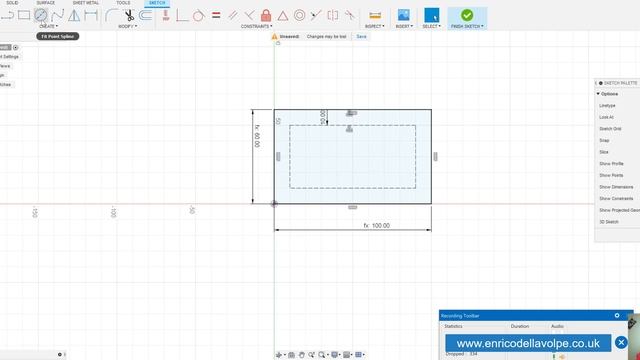Screen dimensions: 640x360
Task: Select the Sketch Dimension tool
Action: pyautogui.click(x=91, y=16)
